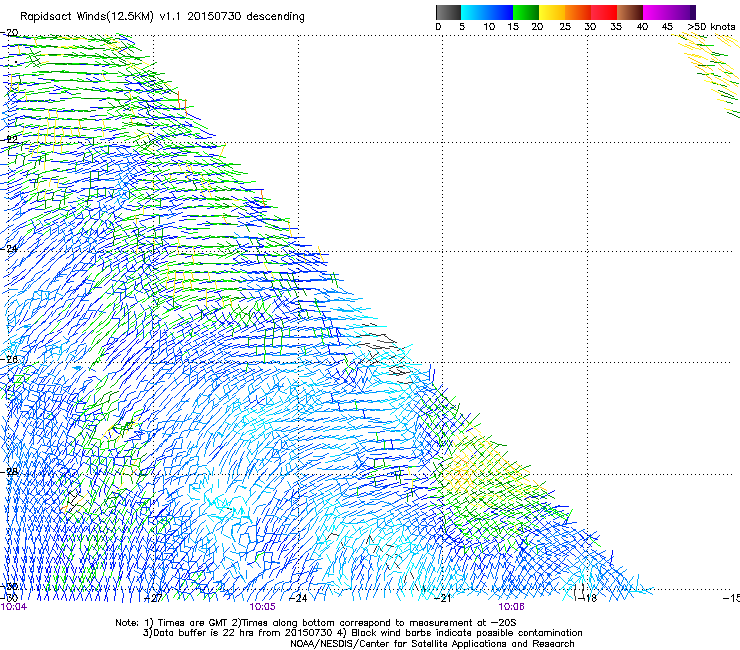Image resolution: width=740 pixels, height=650 pixels.
Task: Click the brown 35-40 knots color bar segment
Action: [630, 12]
